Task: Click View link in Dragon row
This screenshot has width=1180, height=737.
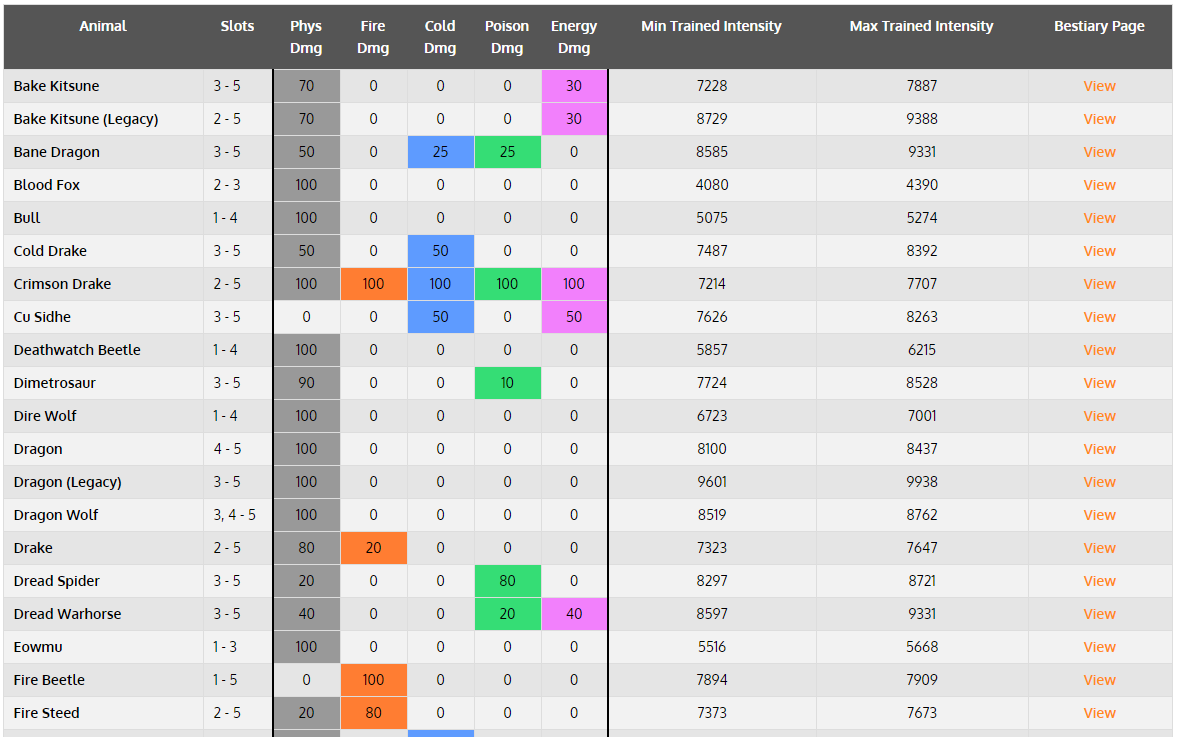Action: coord(1099,449)
